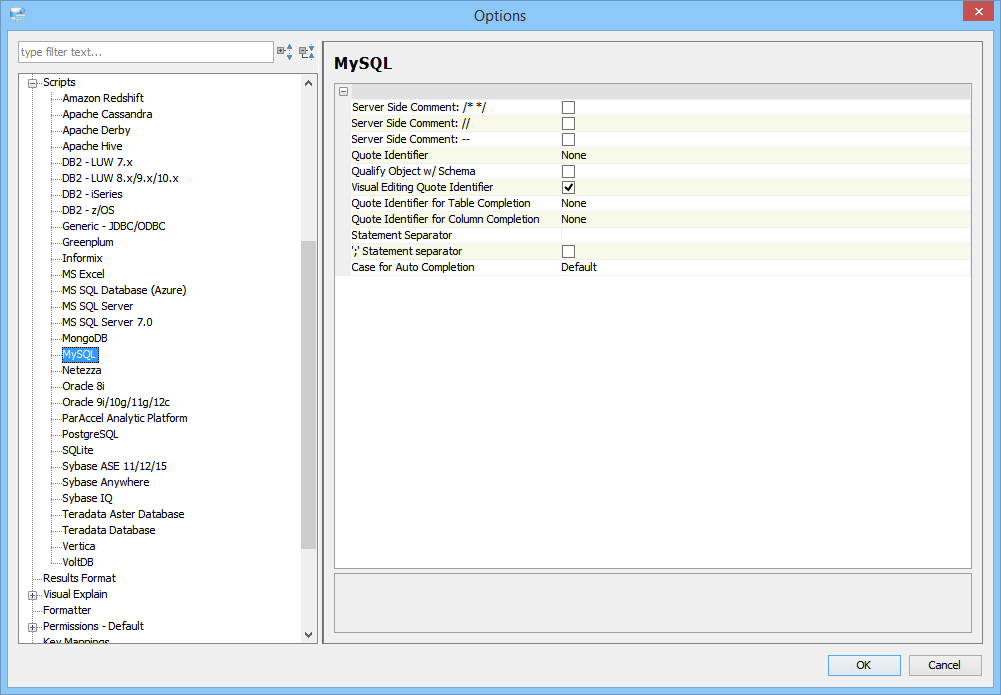Open Quote Identifier value None
This screenshot has height=695, width=1001.
click(765, 155)
